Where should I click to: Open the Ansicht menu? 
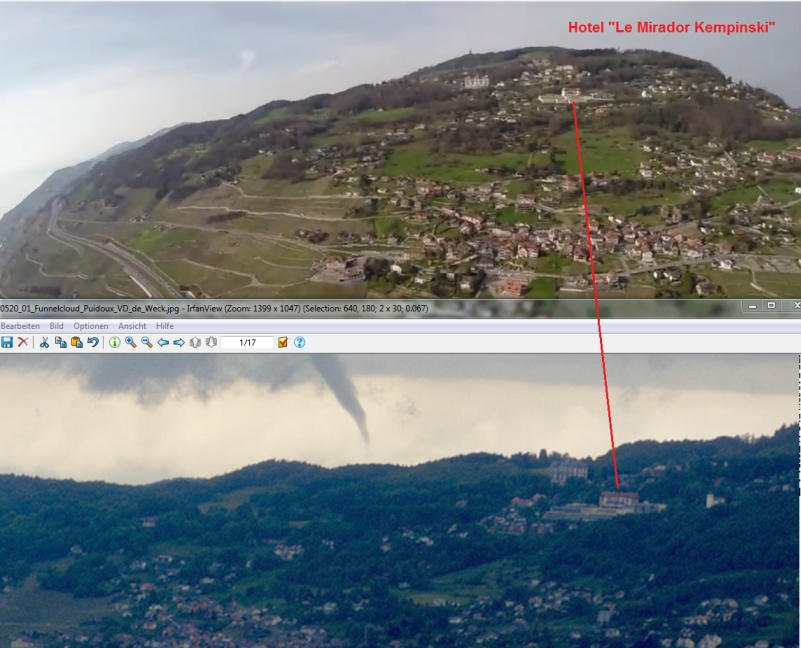(132, 326)
